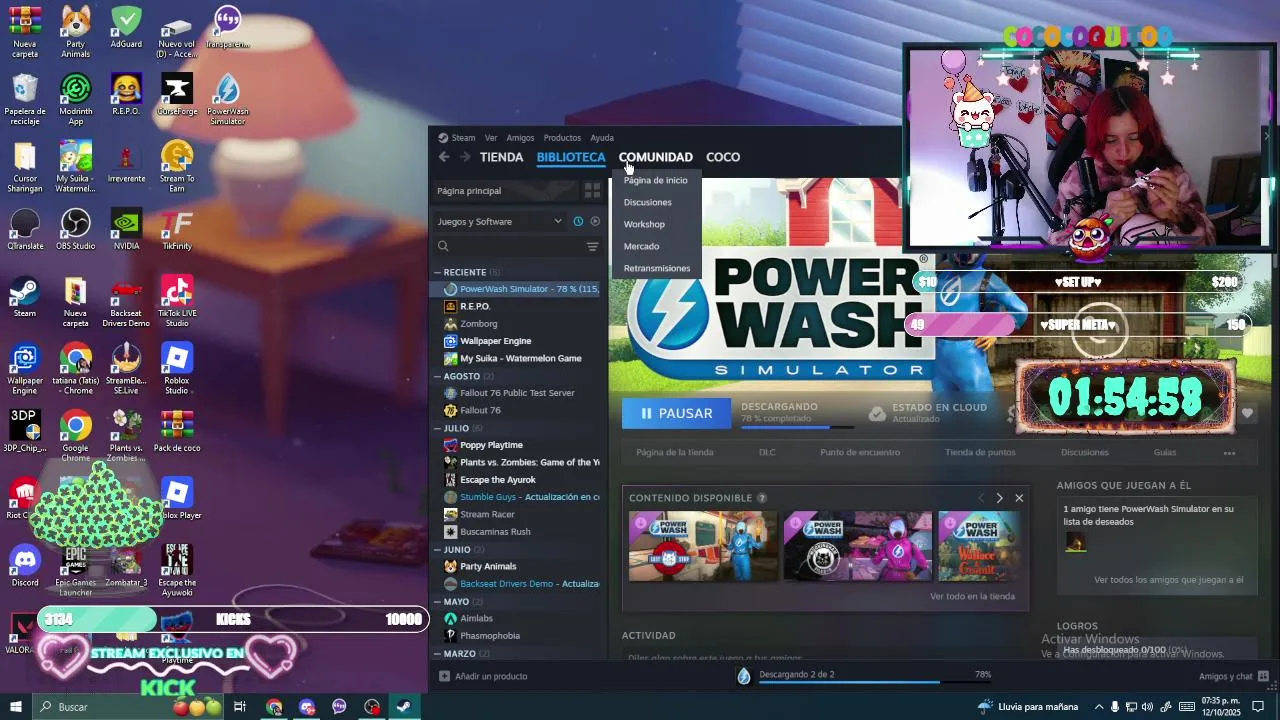Show previous DLC in Contenido disponible

click(981, 498)
